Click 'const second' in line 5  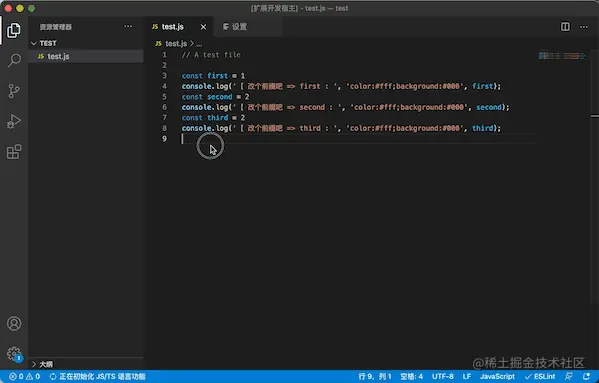[207, 97]
